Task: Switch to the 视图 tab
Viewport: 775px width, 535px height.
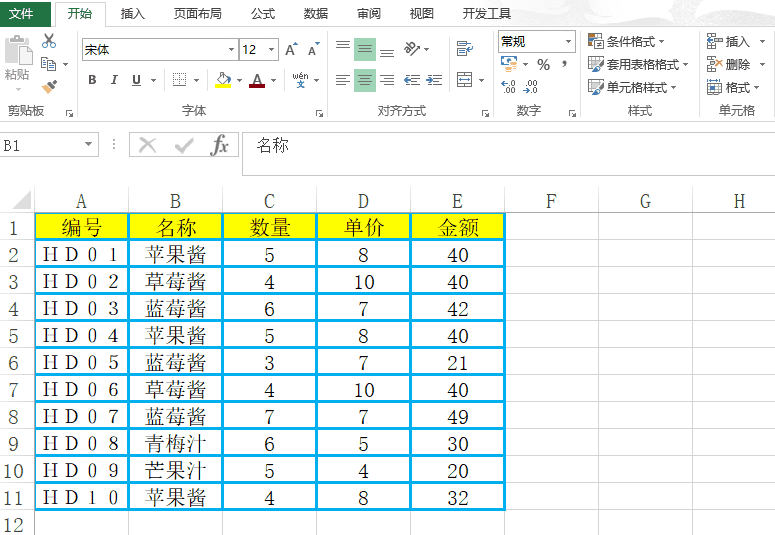Action: click(x=422, y=13)
